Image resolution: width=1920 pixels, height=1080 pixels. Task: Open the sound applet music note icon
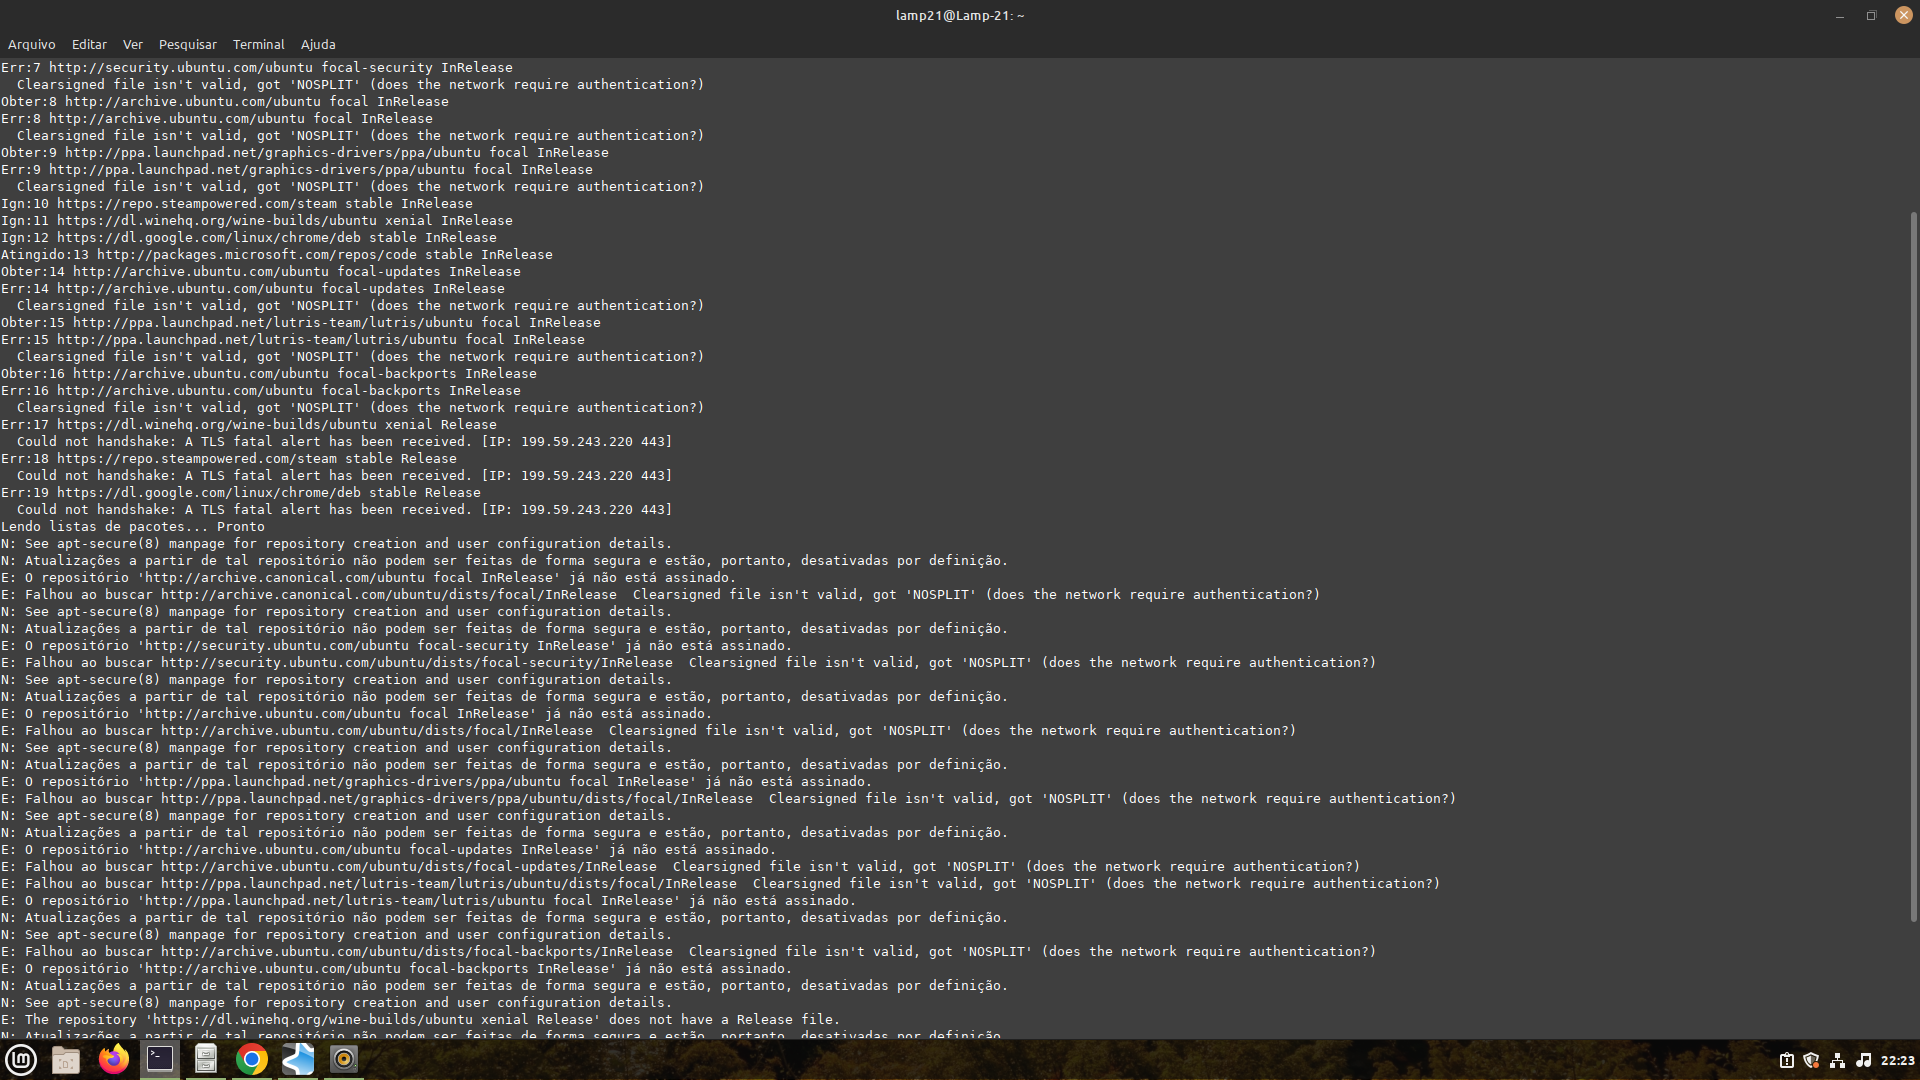pos(1863,1060)
